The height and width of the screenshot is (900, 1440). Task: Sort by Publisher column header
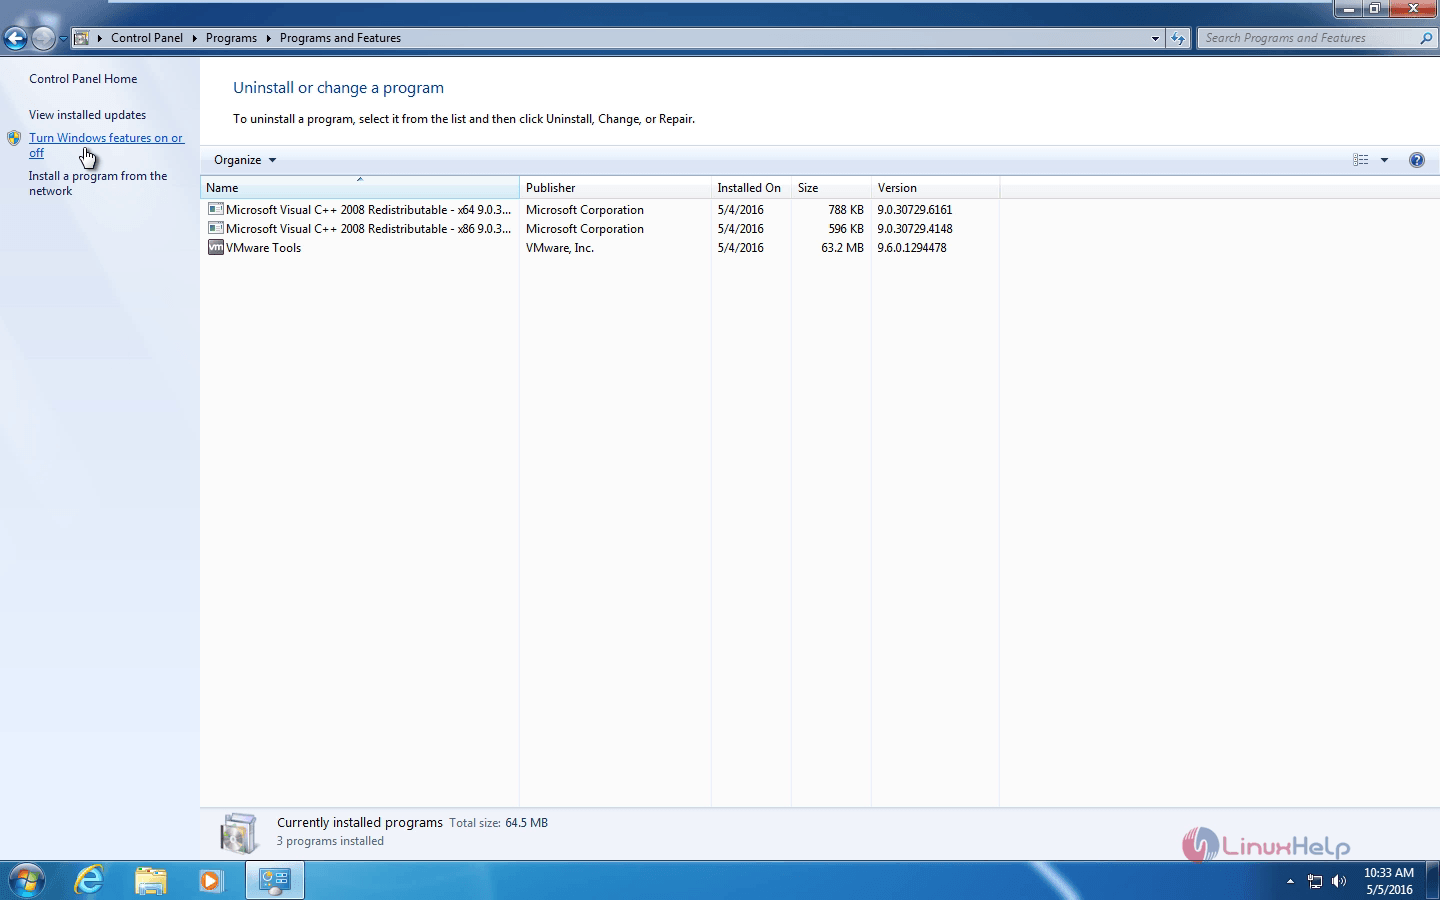[x=615, y=188]
